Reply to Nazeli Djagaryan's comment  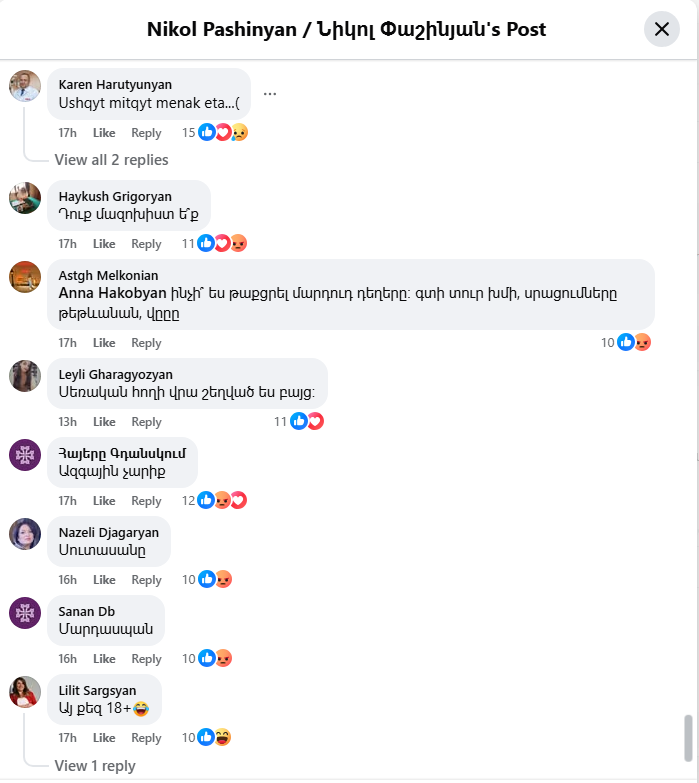(146, 580)
